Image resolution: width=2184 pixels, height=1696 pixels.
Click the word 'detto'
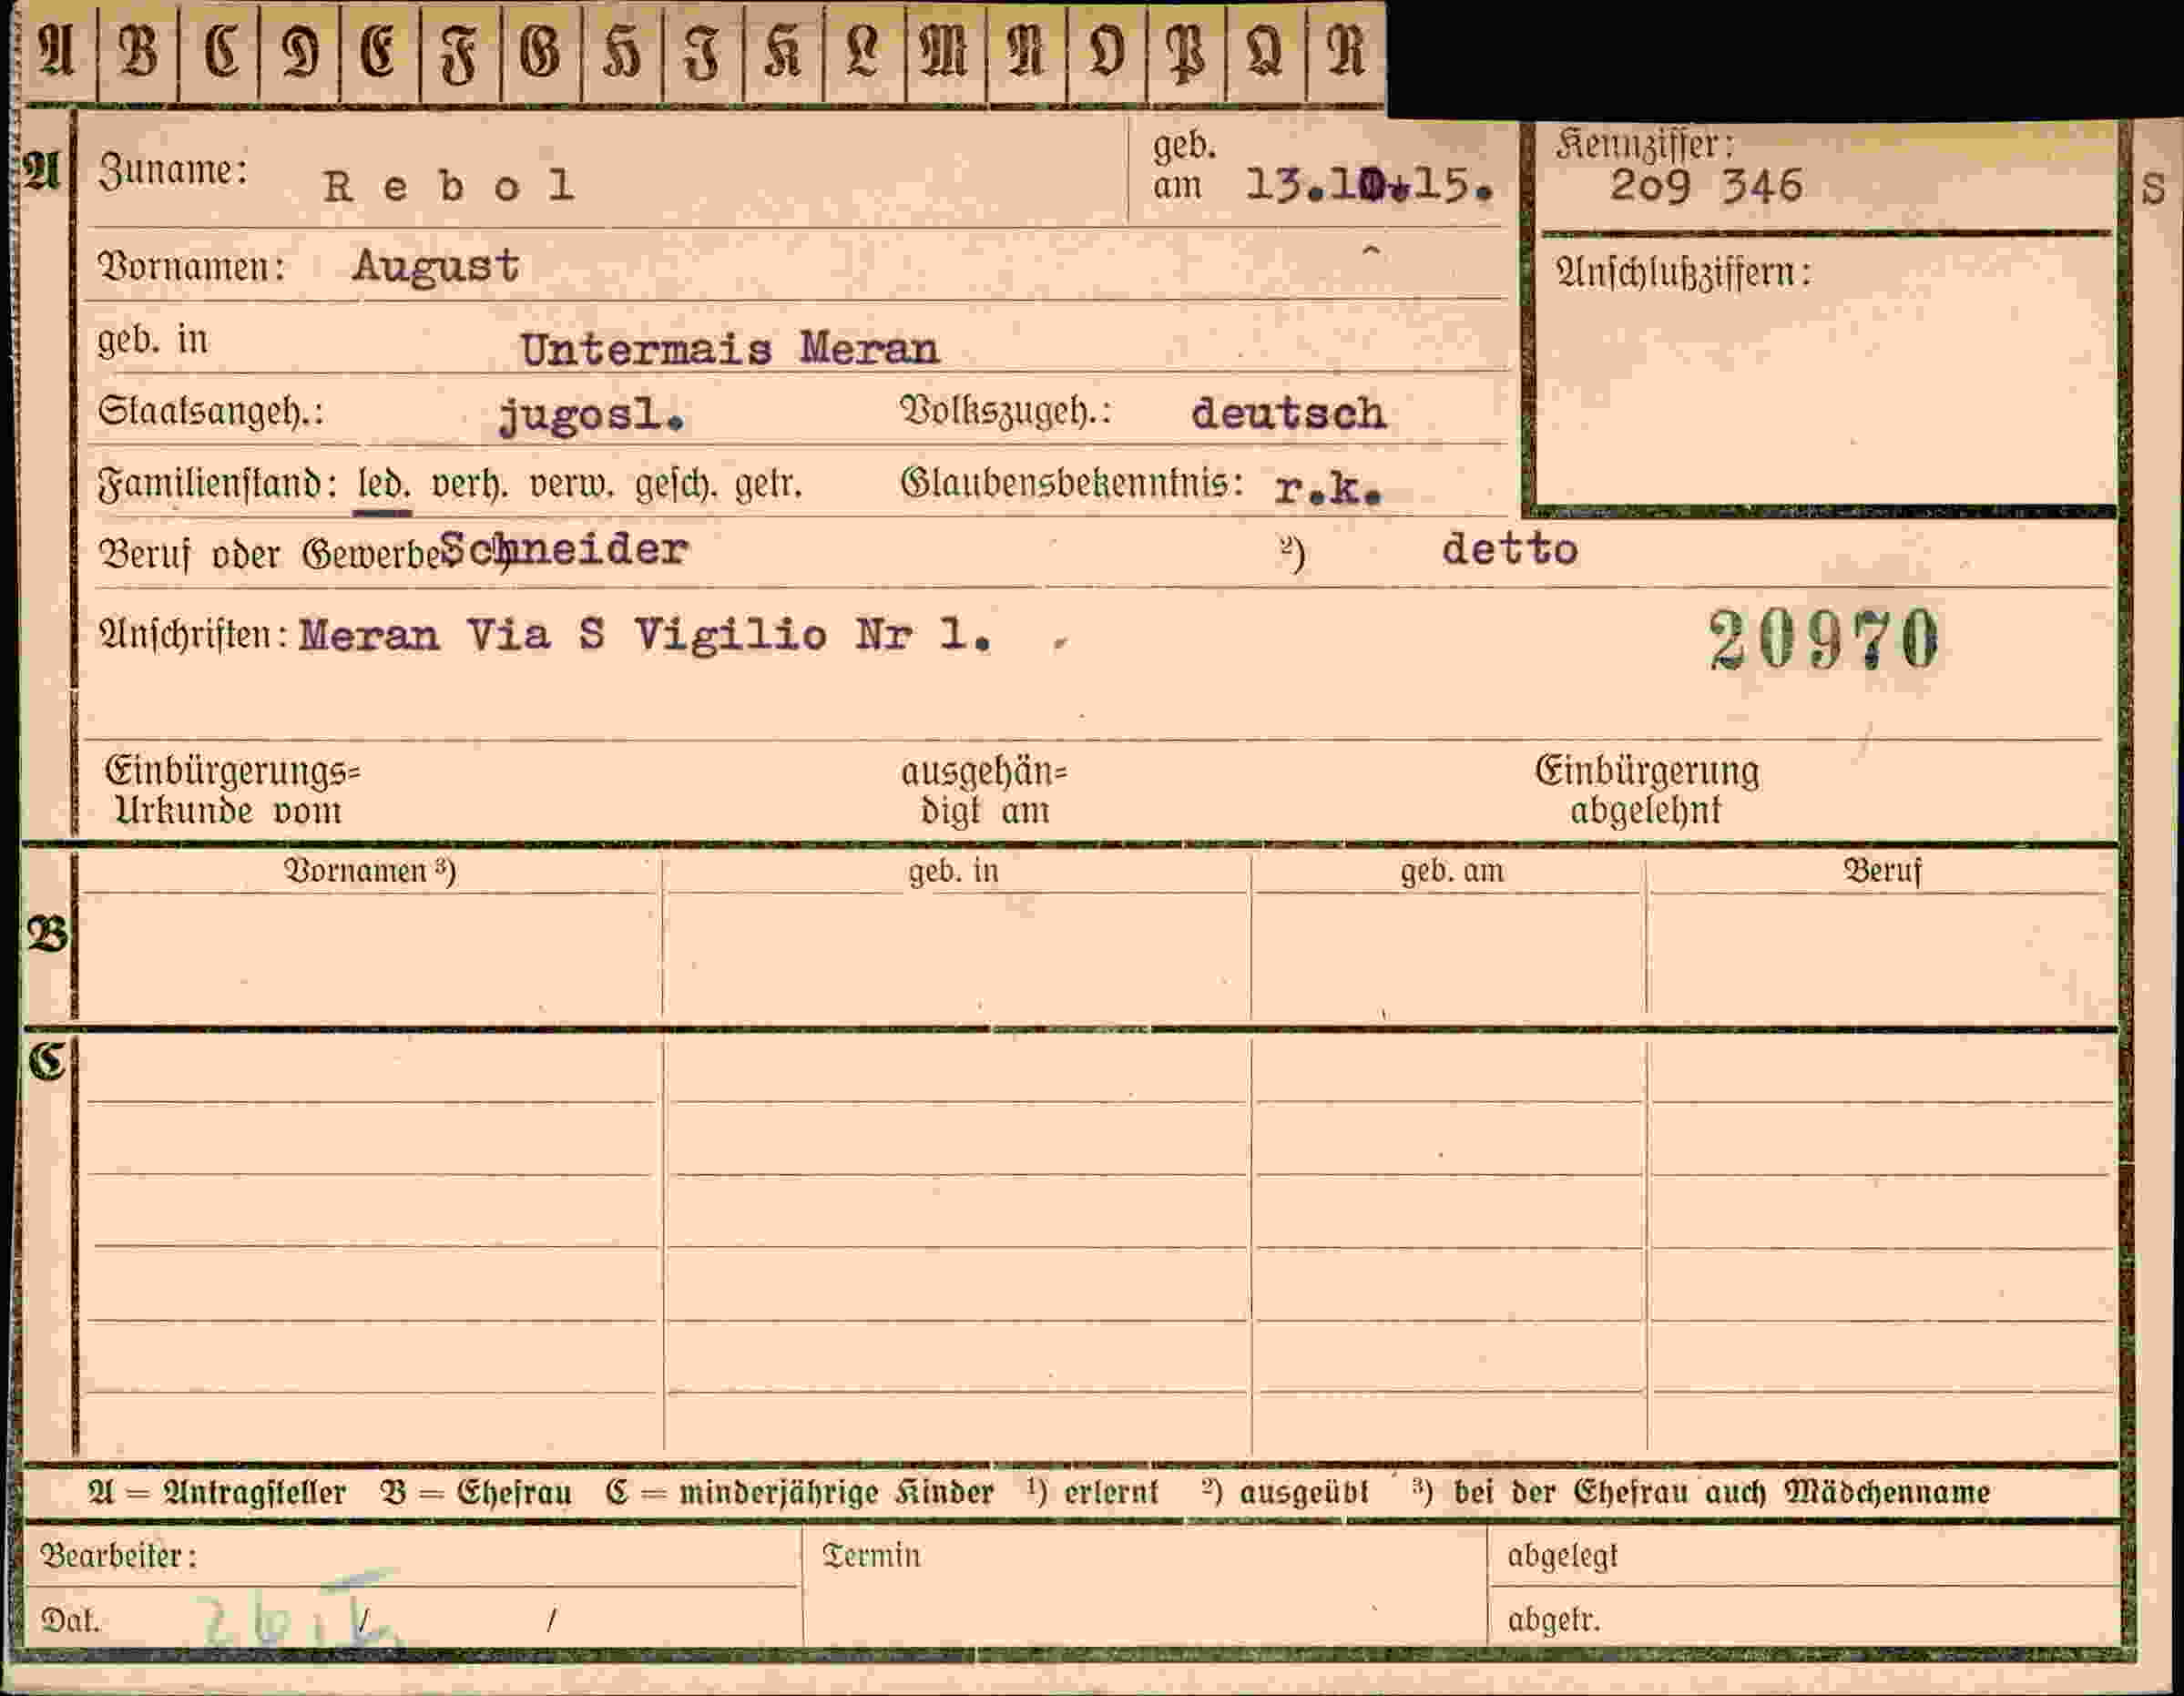(x=1510, y=549)
